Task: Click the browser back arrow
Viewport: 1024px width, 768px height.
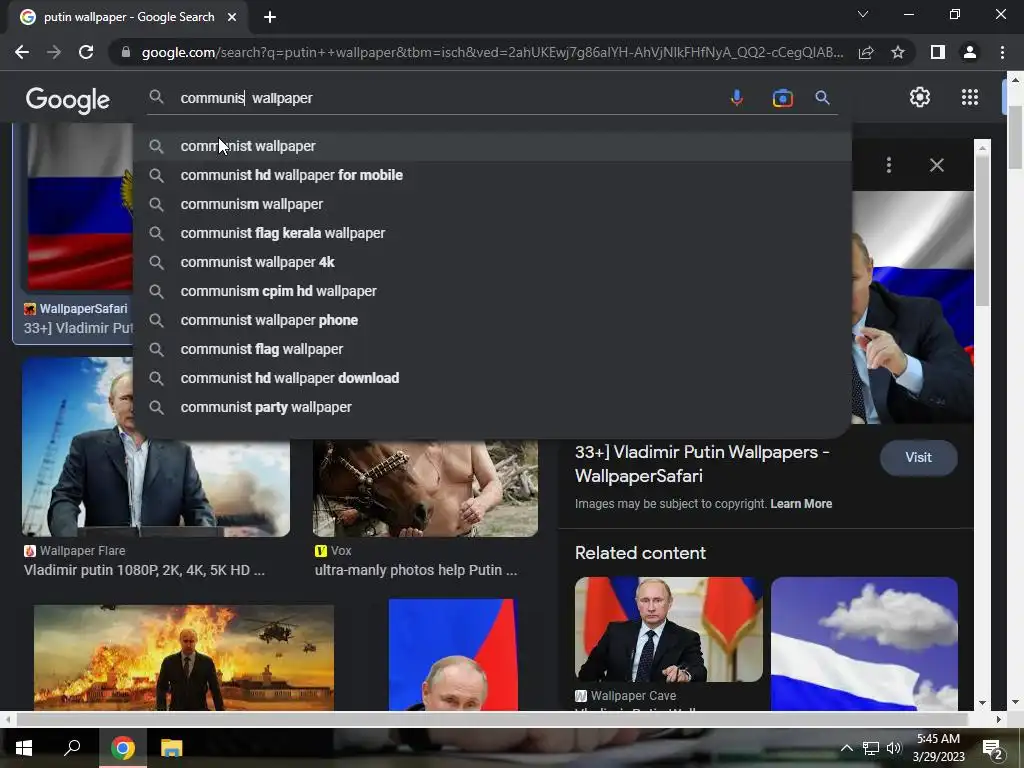Action: [x=22, y=52]
